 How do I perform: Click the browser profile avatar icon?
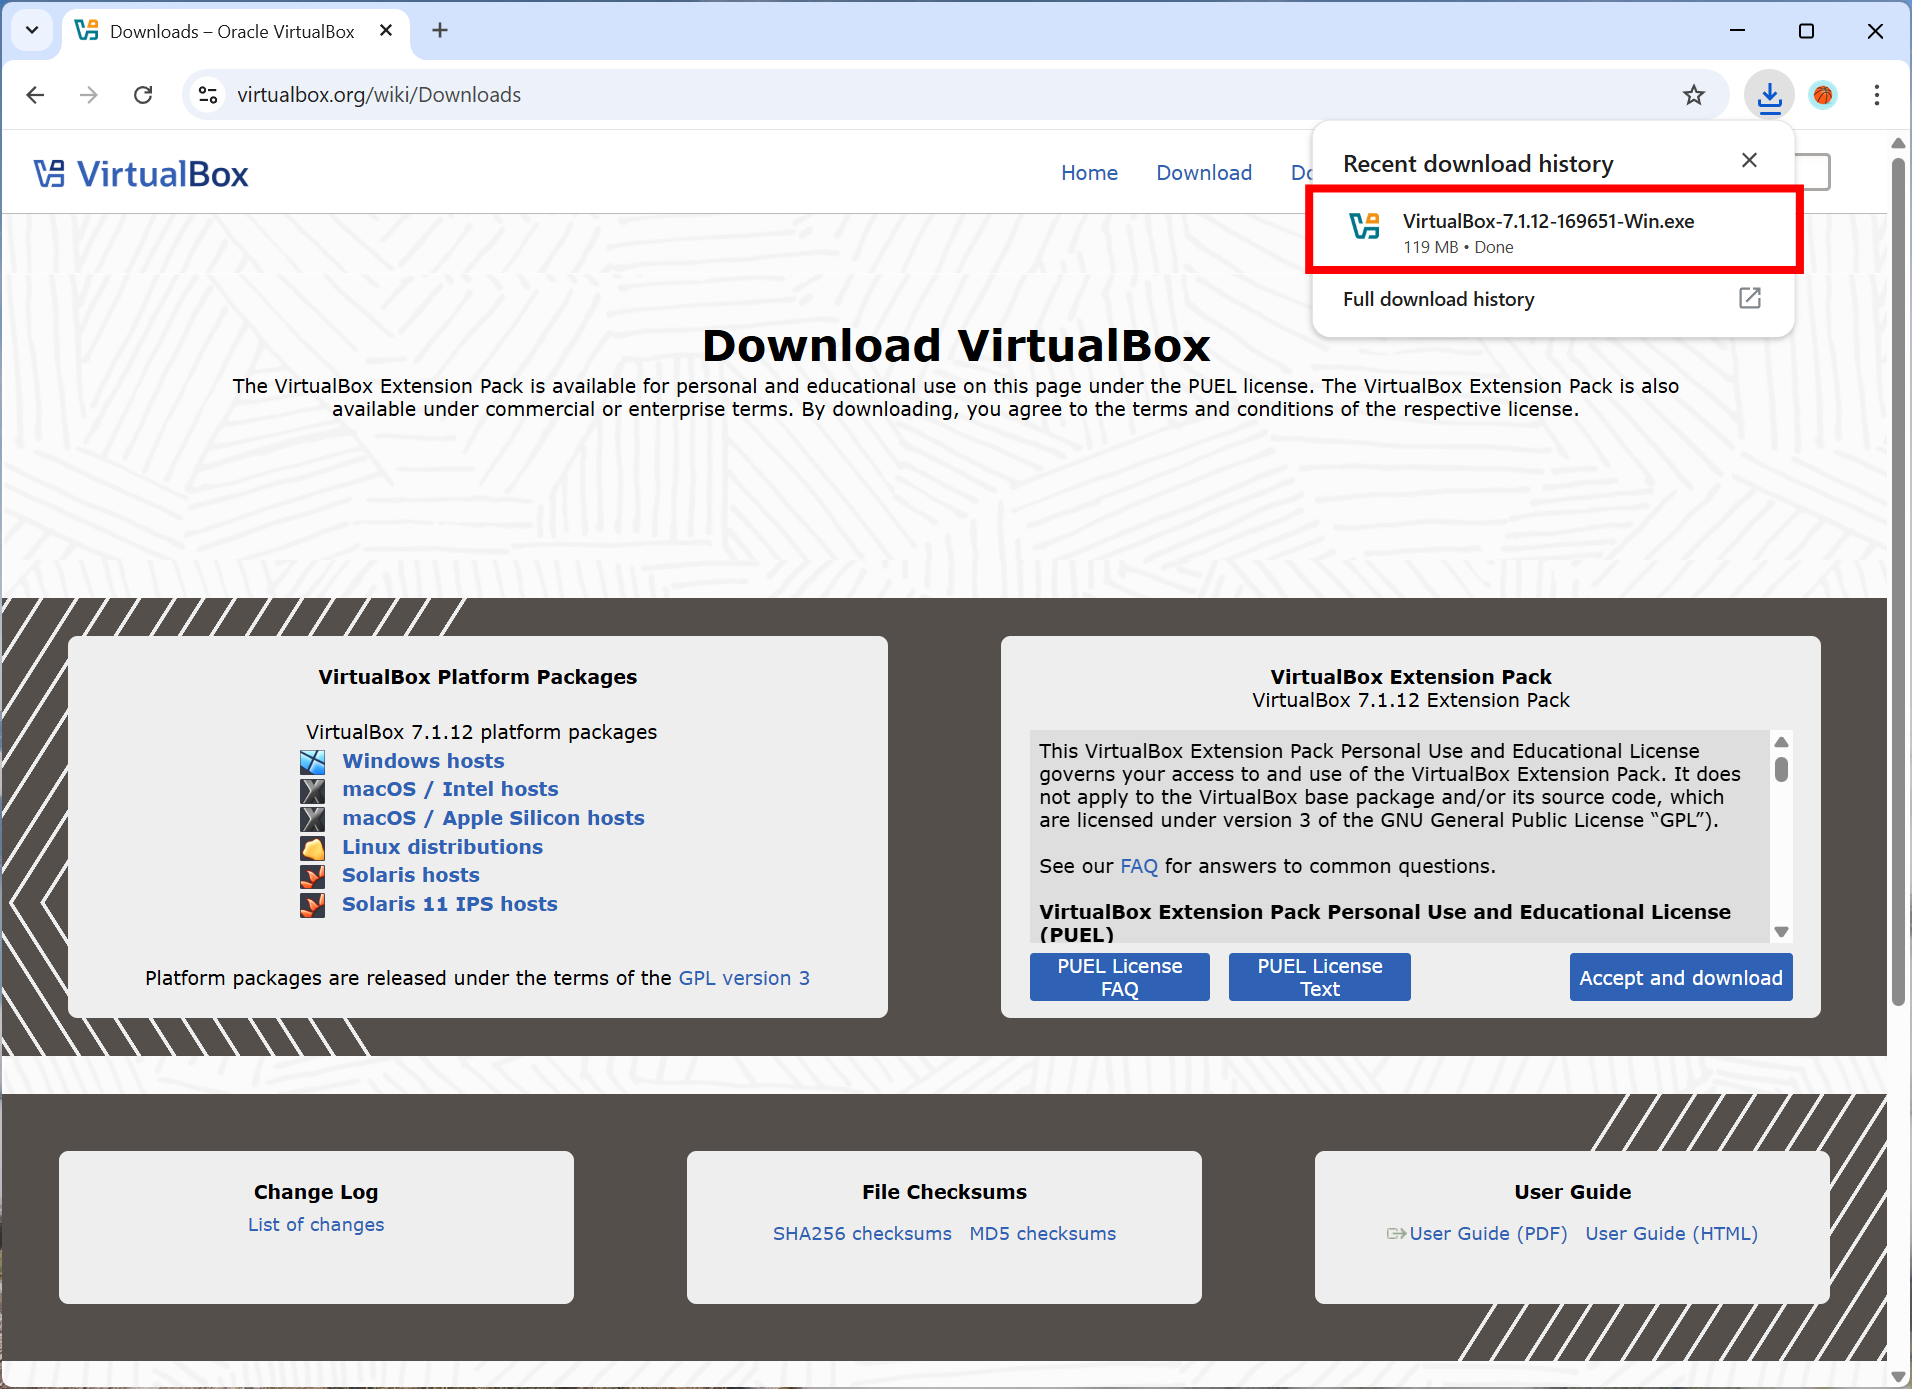[x=1822, y=94]
